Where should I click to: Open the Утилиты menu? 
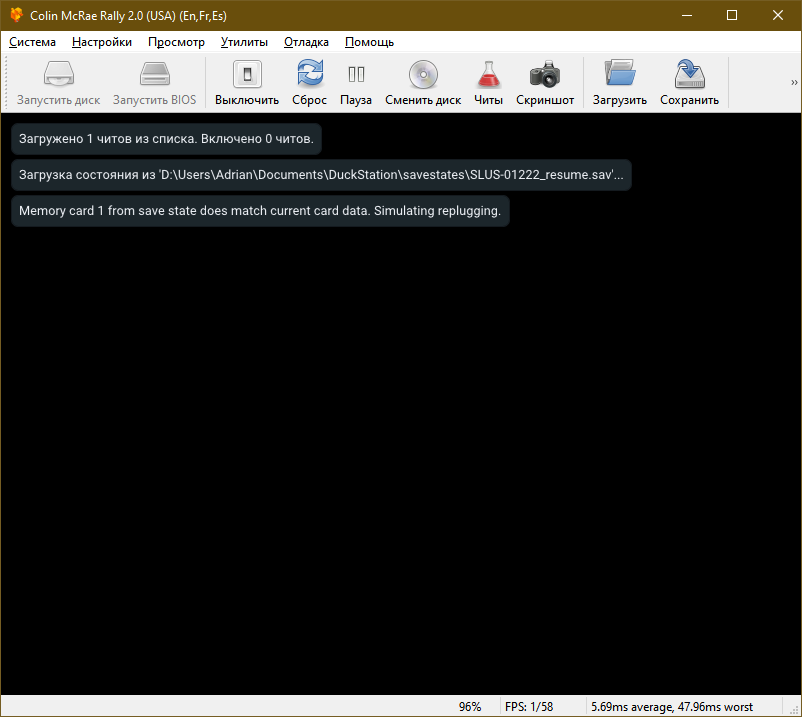(244, 42)
